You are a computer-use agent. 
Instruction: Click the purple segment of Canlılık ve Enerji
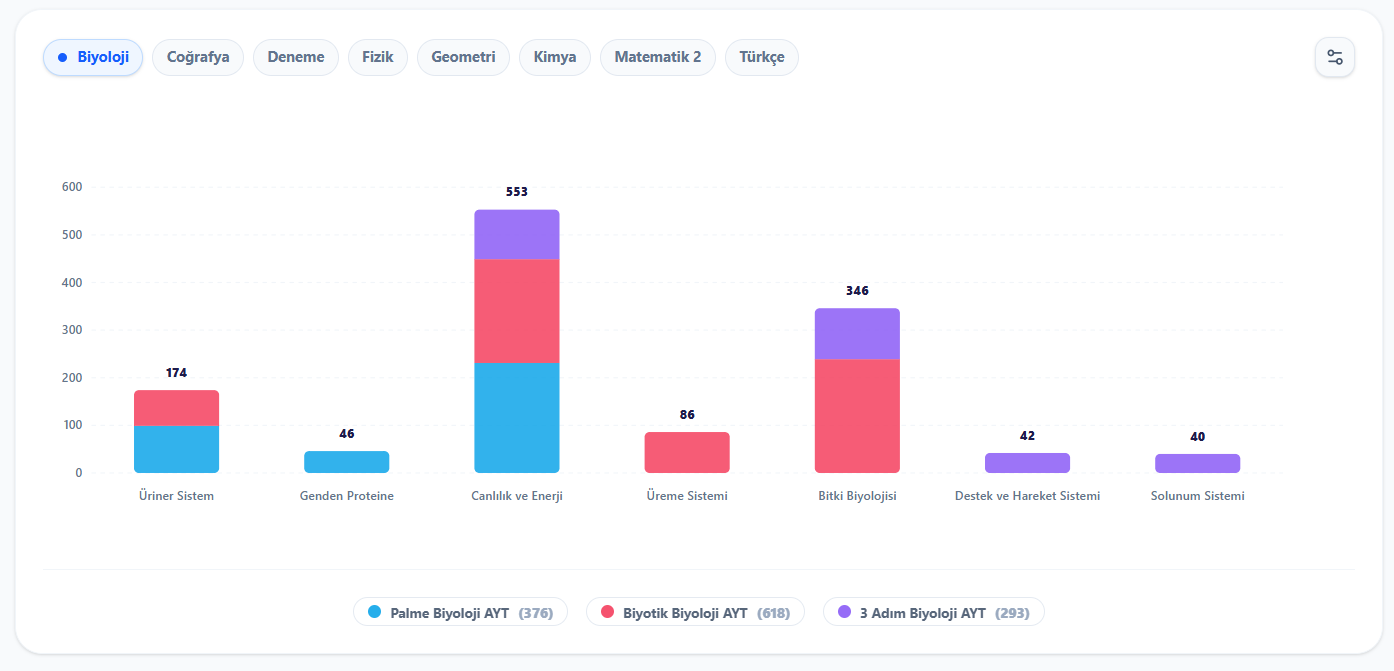516,234
